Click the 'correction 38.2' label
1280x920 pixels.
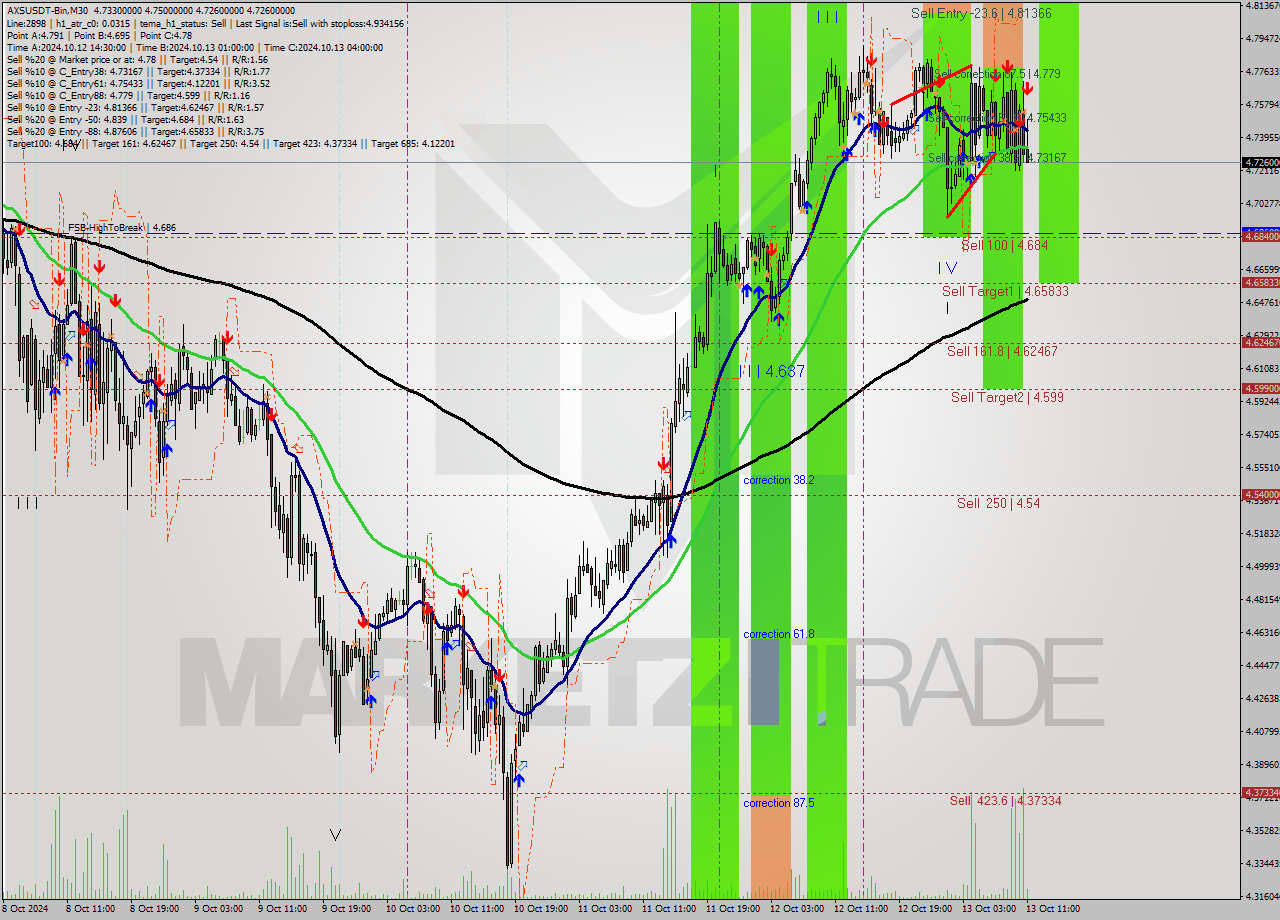[x=779, y=480]
